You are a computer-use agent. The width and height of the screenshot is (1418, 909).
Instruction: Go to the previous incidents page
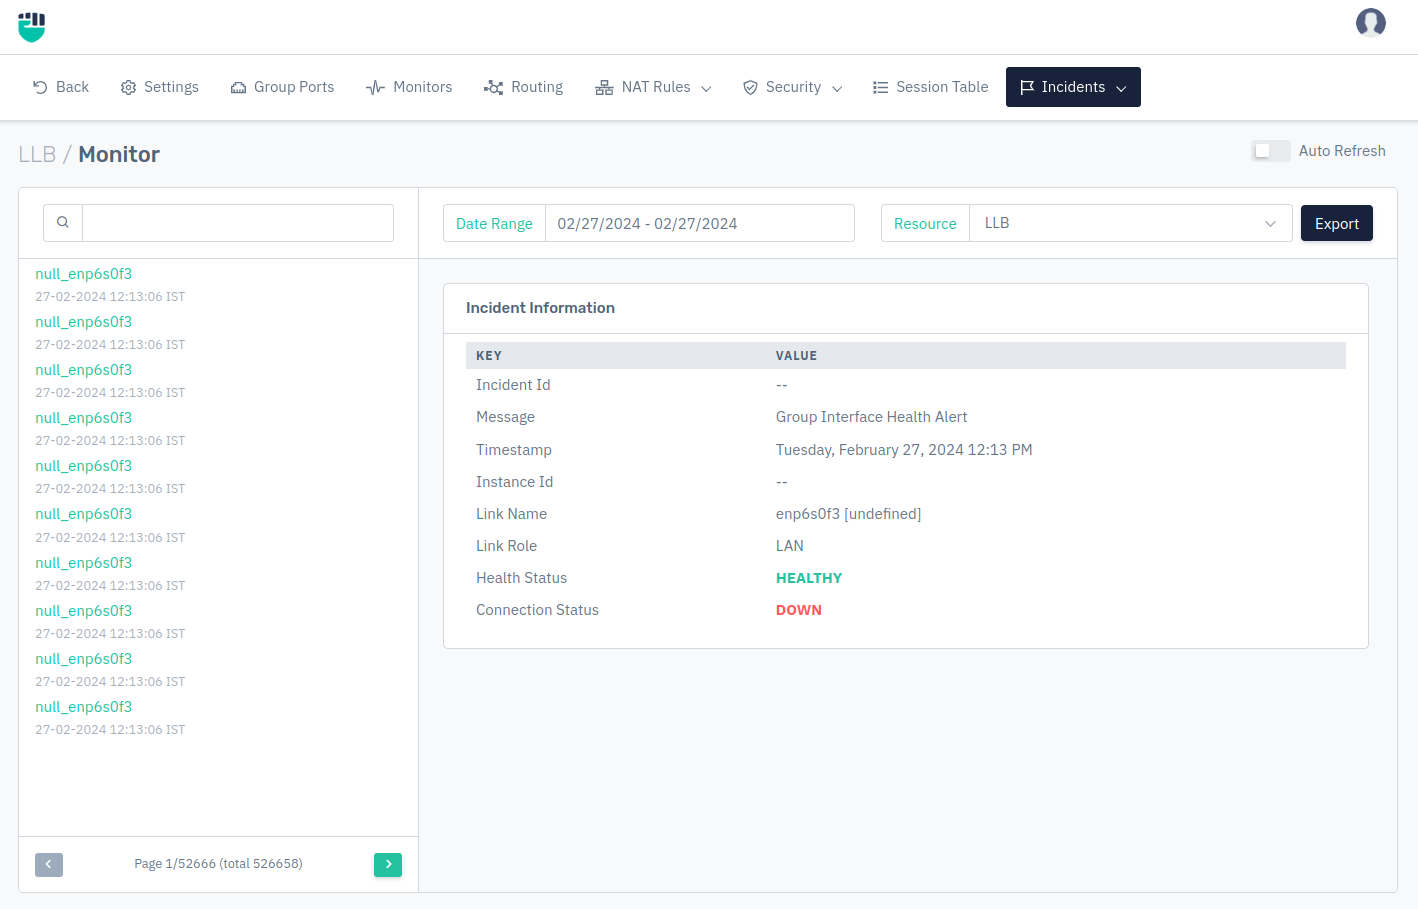(49, 865)
